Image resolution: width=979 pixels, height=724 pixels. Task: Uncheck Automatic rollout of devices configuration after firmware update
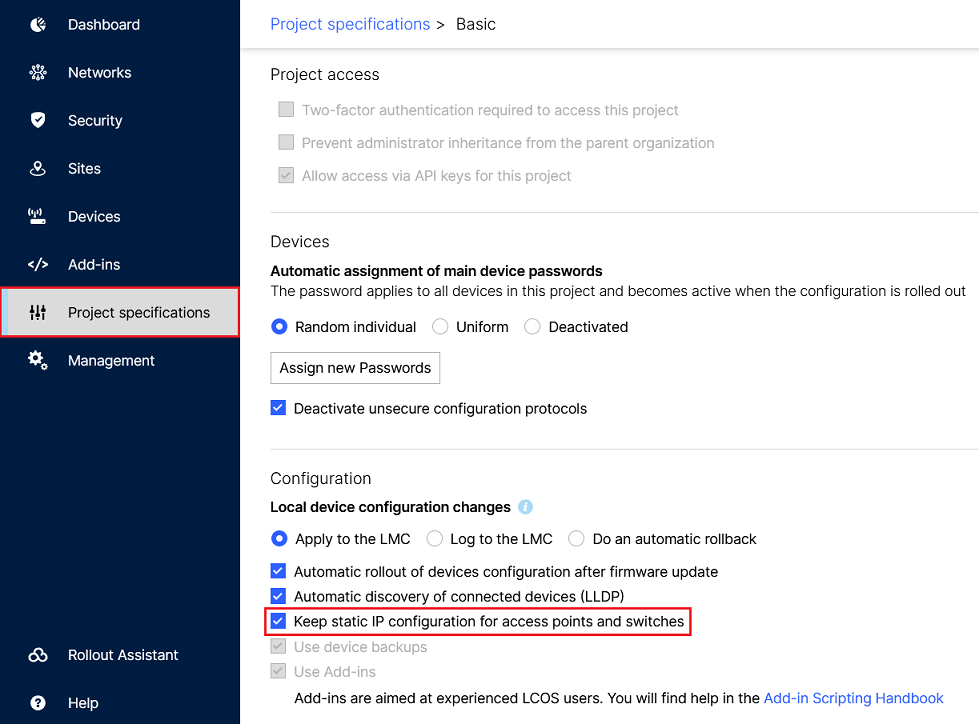tap(277, 570)
